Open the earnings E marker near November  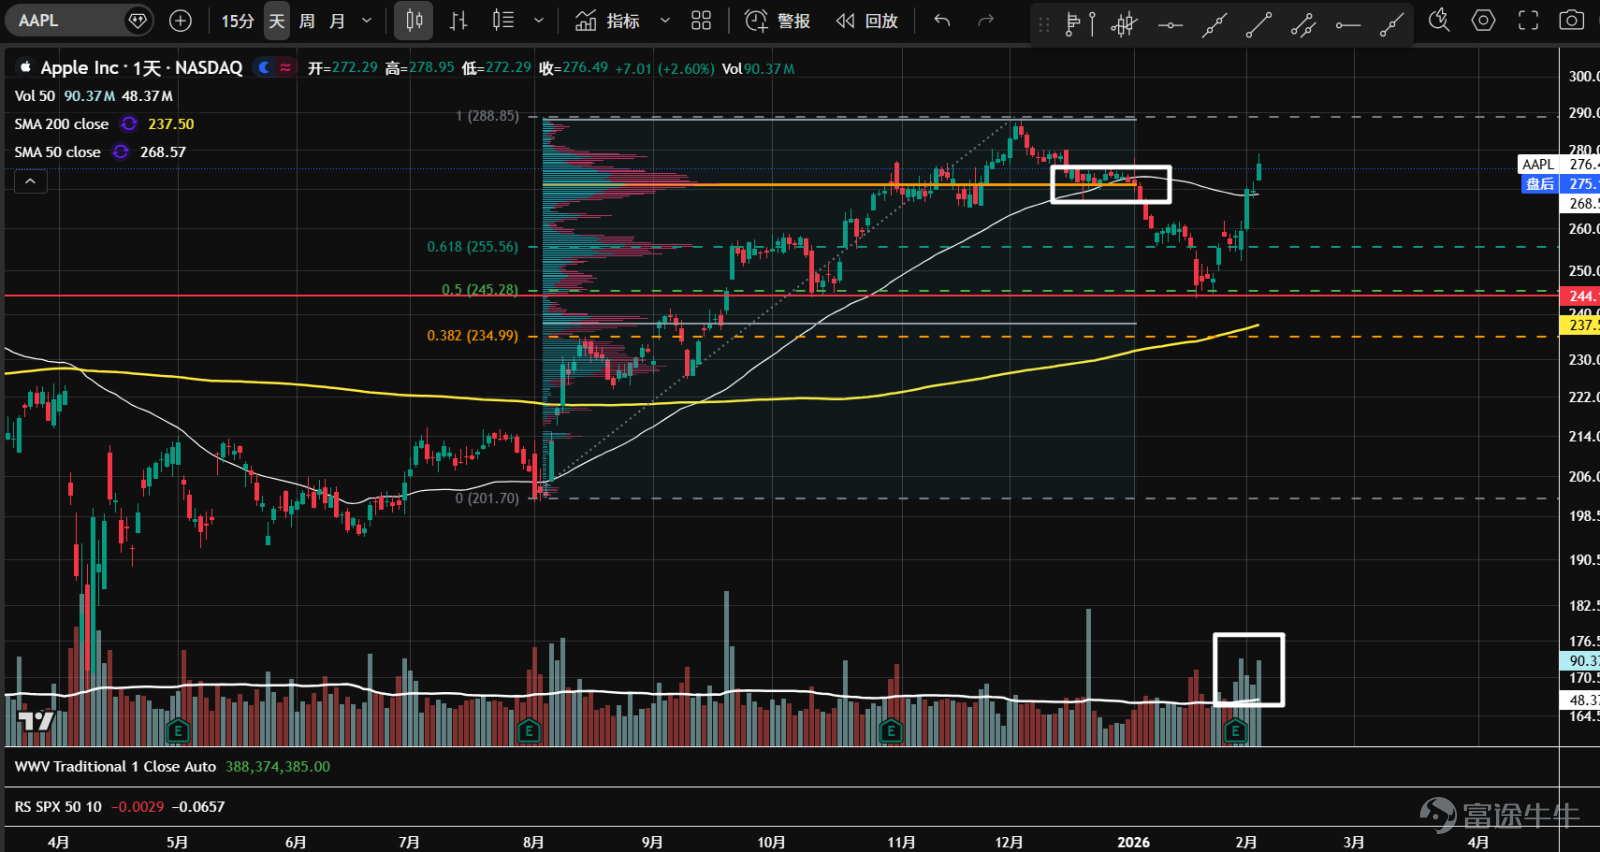tap(890, 731)
